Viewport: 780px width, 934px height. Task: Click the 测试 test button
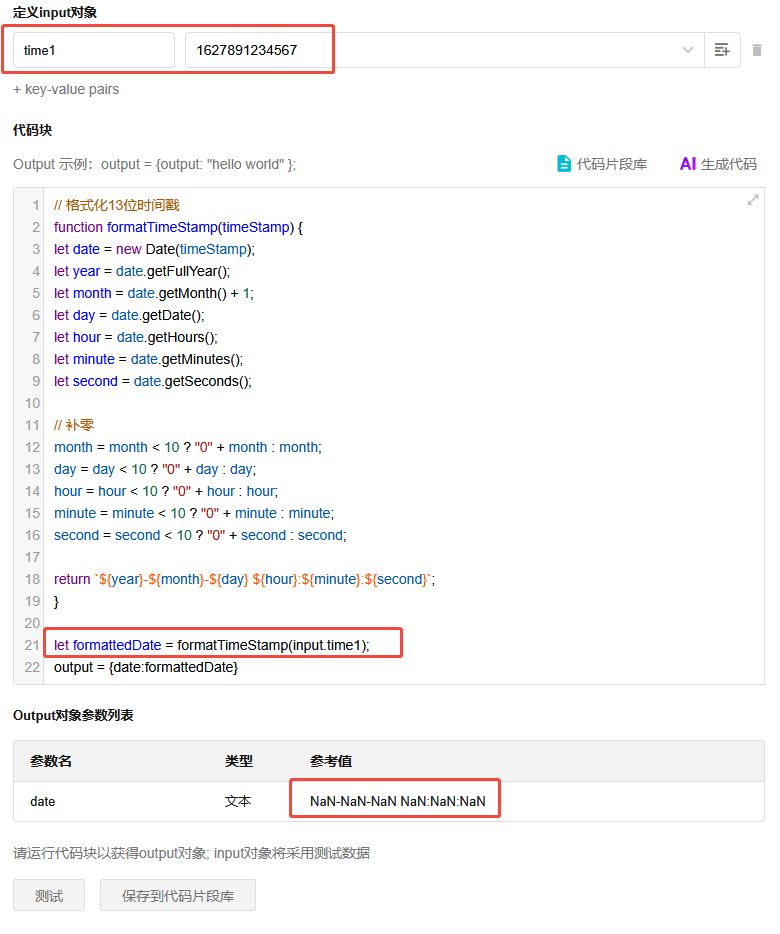48,895
